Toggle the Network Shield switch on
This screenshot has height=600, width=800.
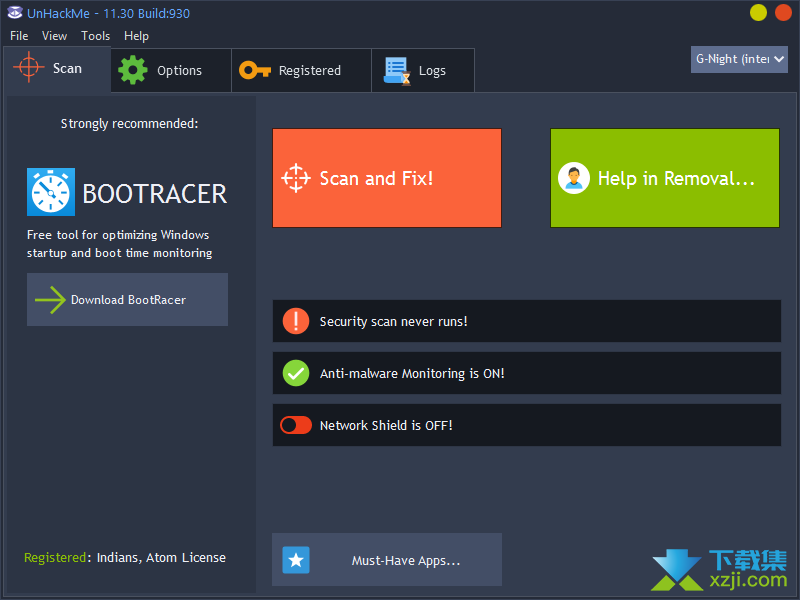(296, 425)
